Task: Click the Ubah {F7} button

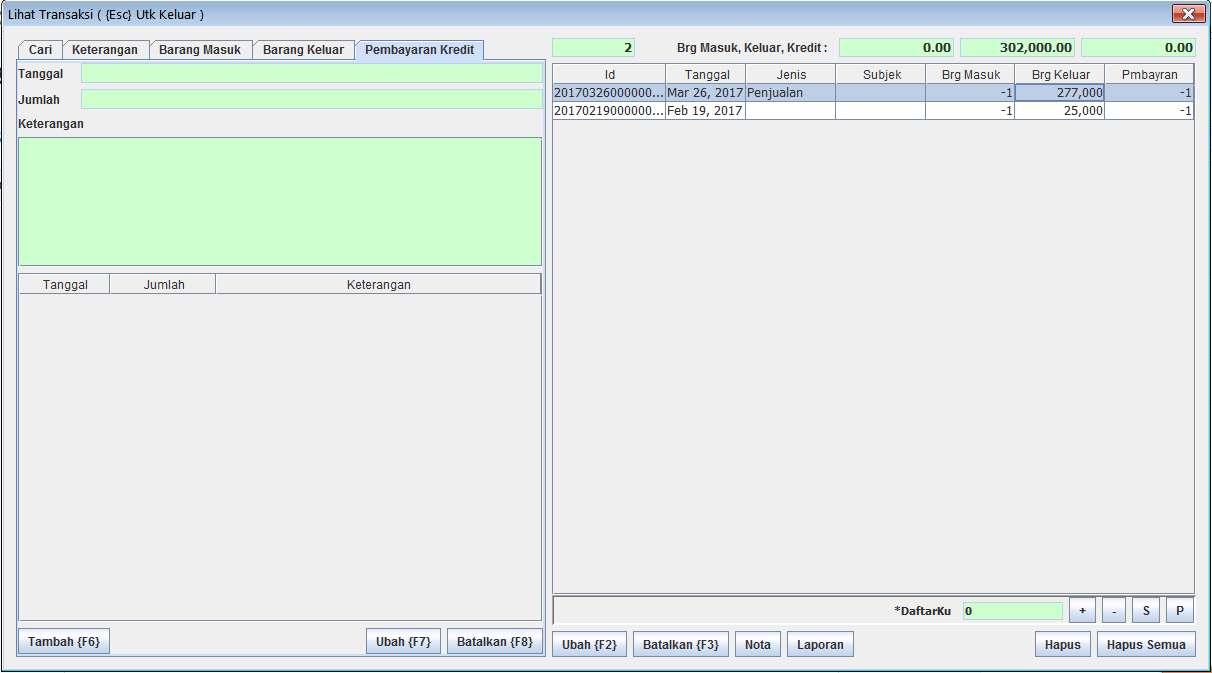Action: point(403,642)
